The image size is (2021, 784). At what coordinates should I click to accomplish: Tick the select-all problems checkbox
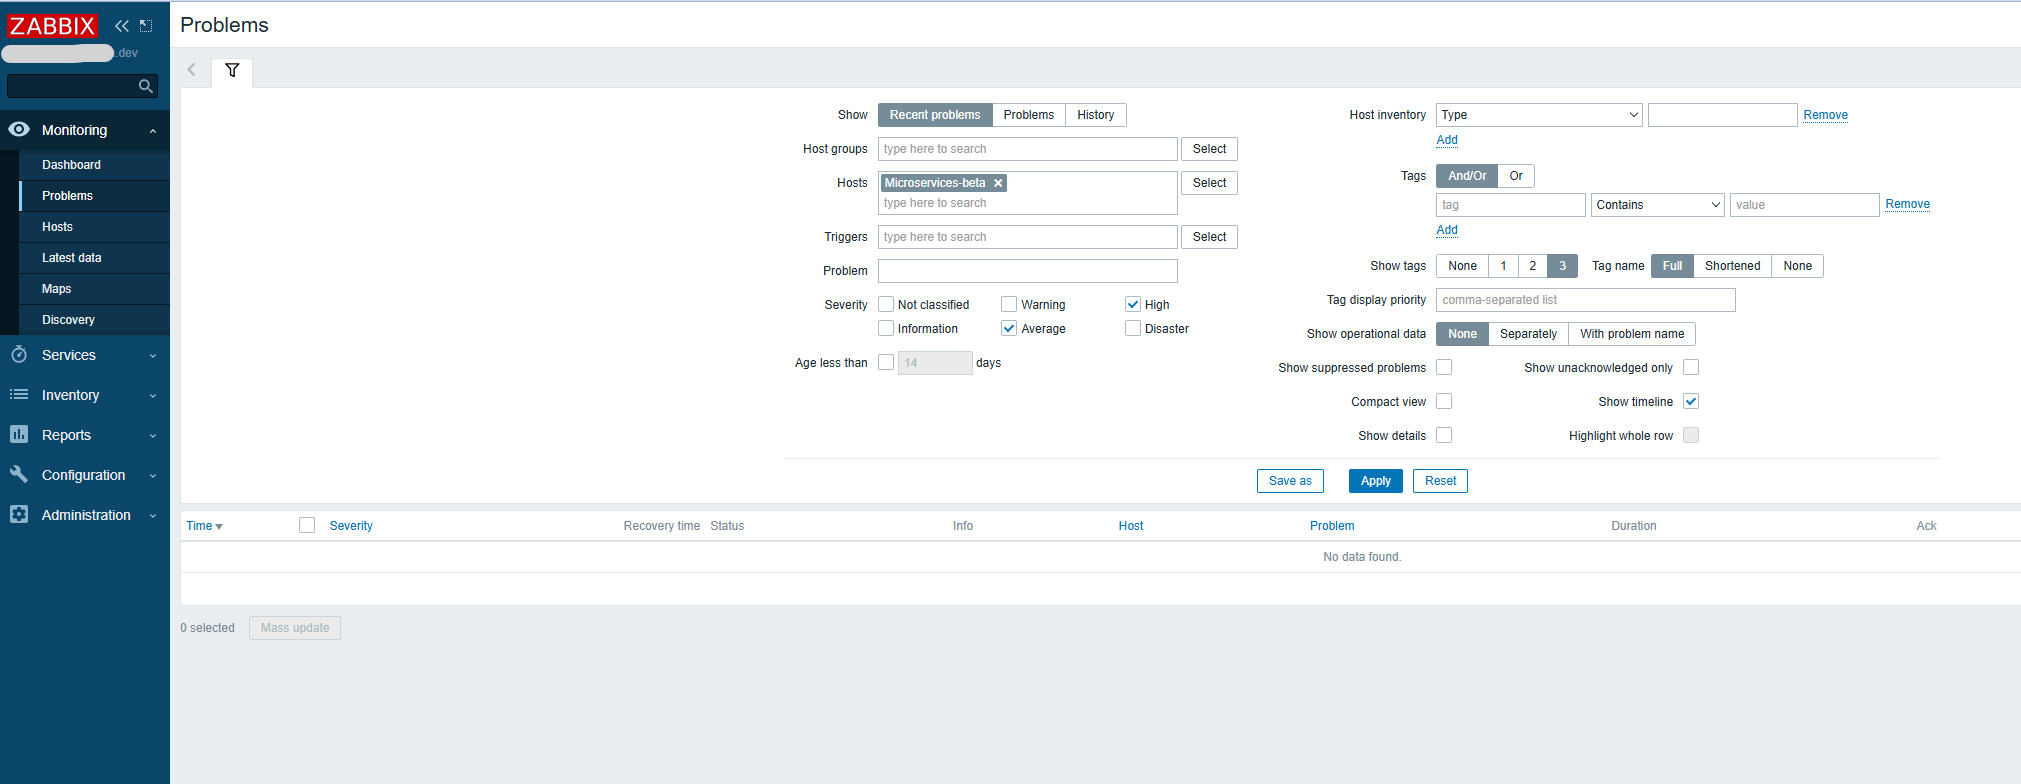tap(307, 525)
